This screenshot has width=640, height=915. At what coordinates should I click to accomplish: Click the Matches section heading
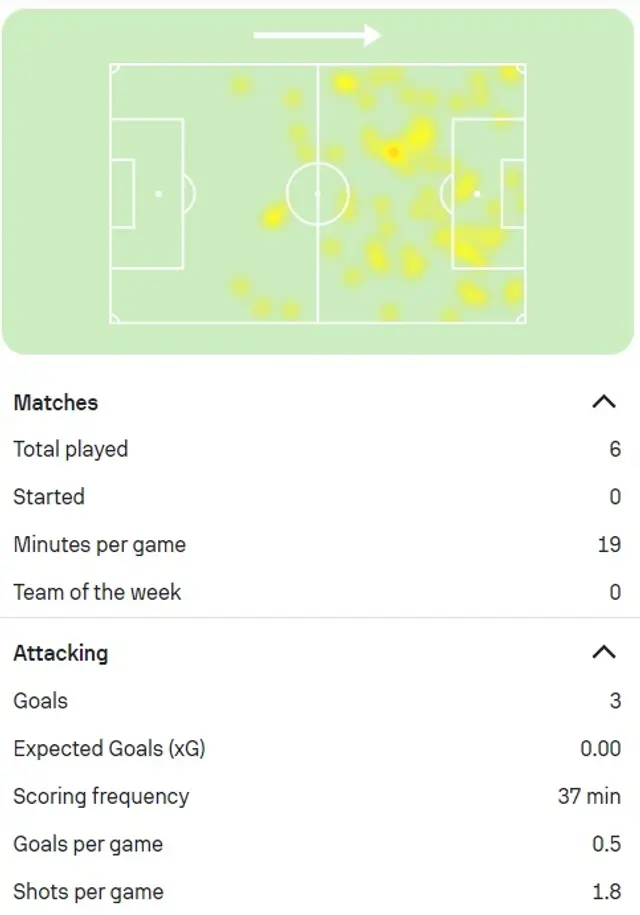click(x=56, y=403)
